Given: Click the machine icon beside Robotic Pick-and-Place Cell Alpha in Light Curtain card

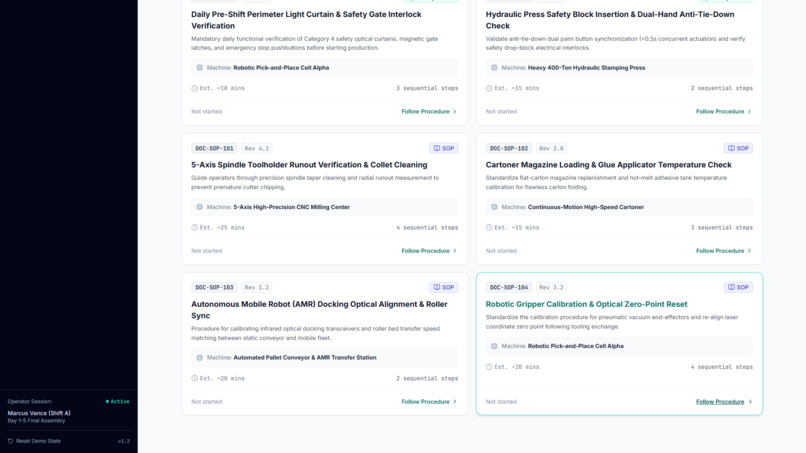Looking at the screenshot, I should click(x=199, y=67).
